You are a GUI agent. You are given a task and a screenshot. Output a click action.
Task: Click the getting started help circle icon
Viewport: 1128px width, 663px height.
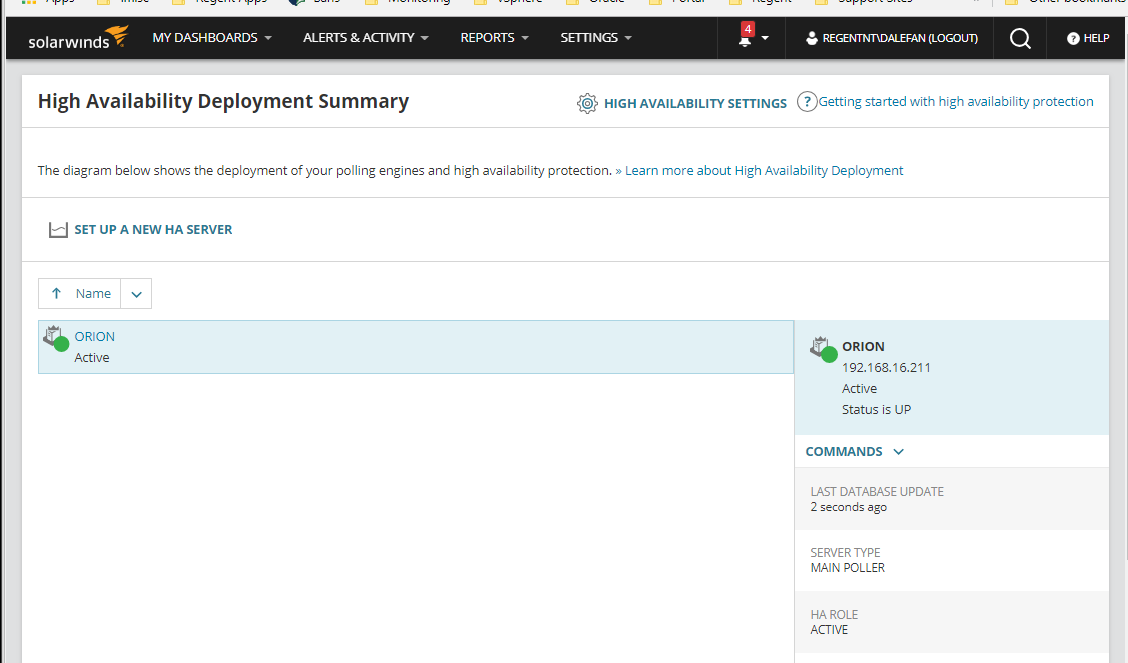(807, 101)
